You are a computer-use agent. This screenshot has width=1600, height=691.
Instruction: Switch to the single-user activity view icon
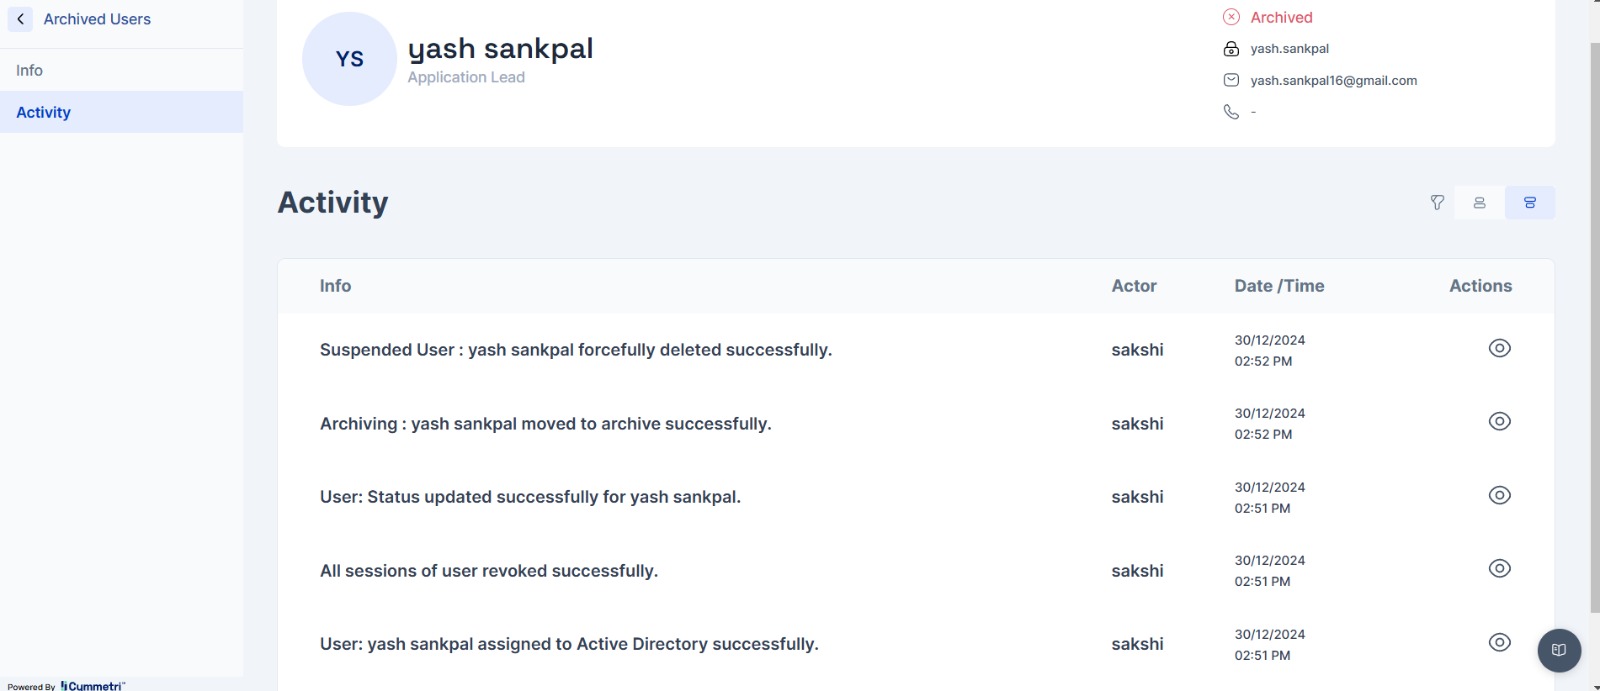pyautogui.click(x=1479, y=203)
